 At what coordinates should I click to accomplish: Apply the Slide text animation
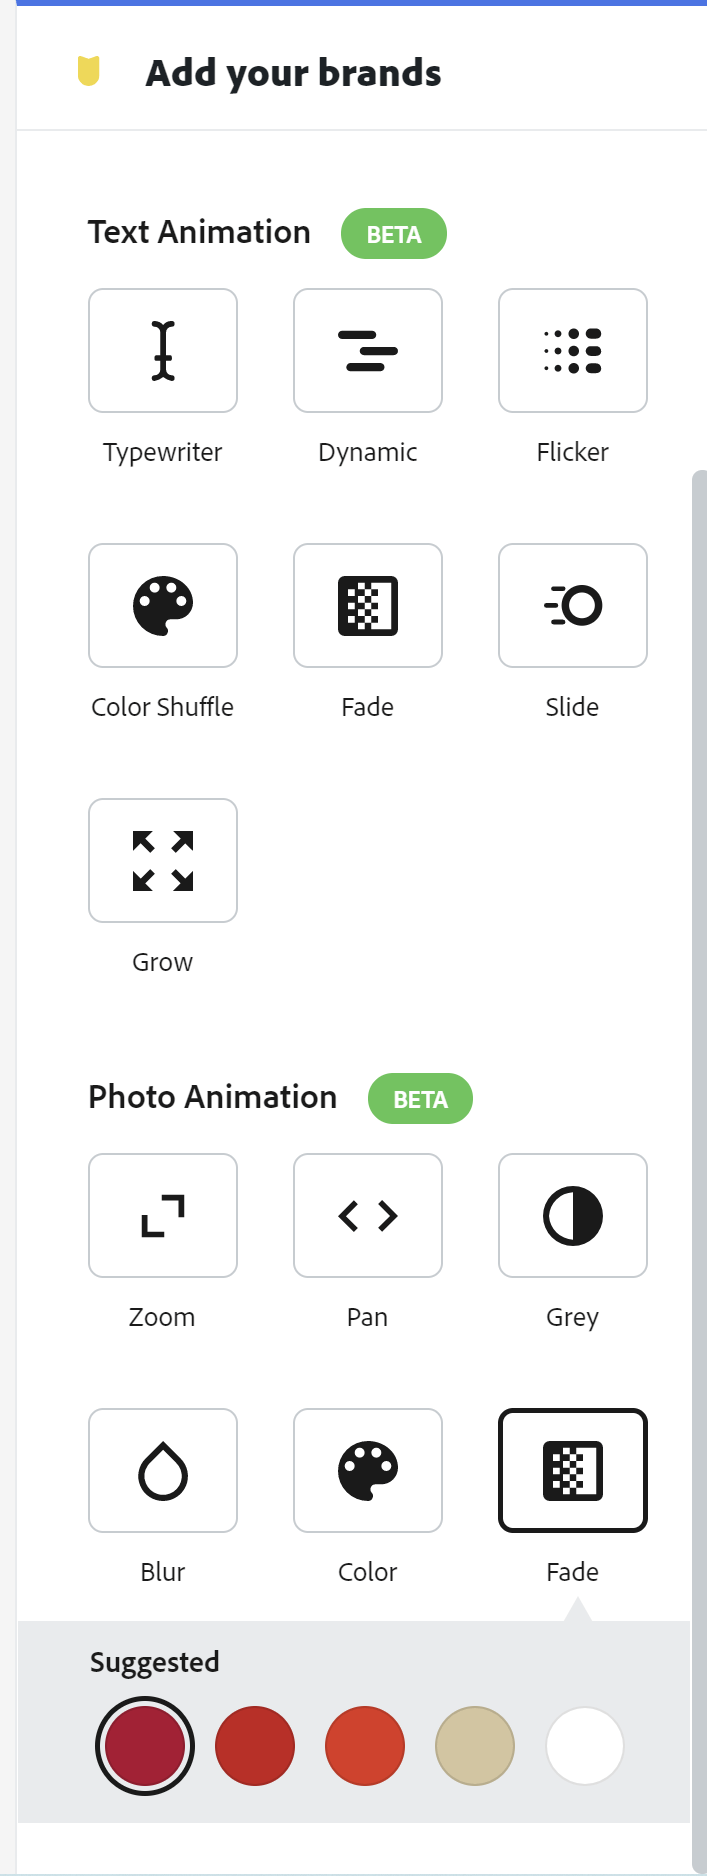[x=573, y=606]
